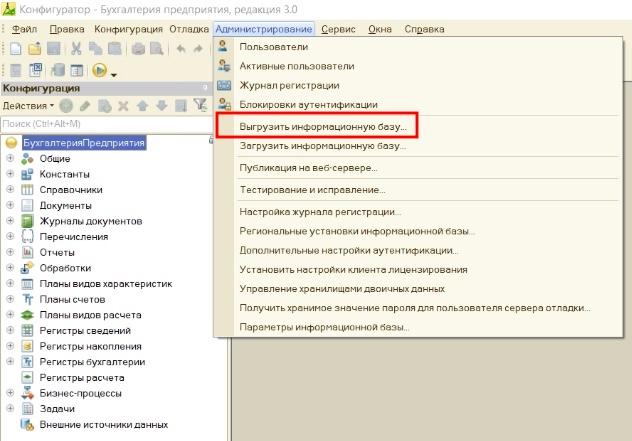This screenshot has height=441, width=632.
Task: Expand the Бизнес-процессы tree node
Action: pyautogui.click(x=10, y=393)
